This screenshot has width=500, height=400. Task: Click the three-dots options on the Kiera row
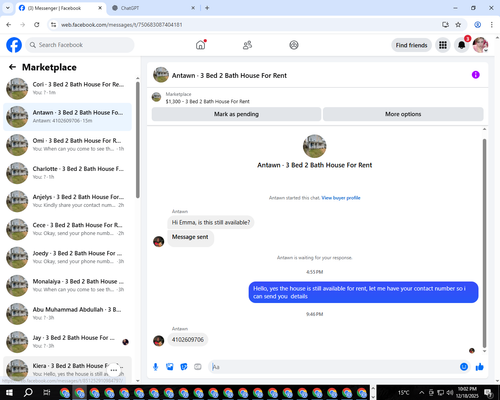pos(114,370)
